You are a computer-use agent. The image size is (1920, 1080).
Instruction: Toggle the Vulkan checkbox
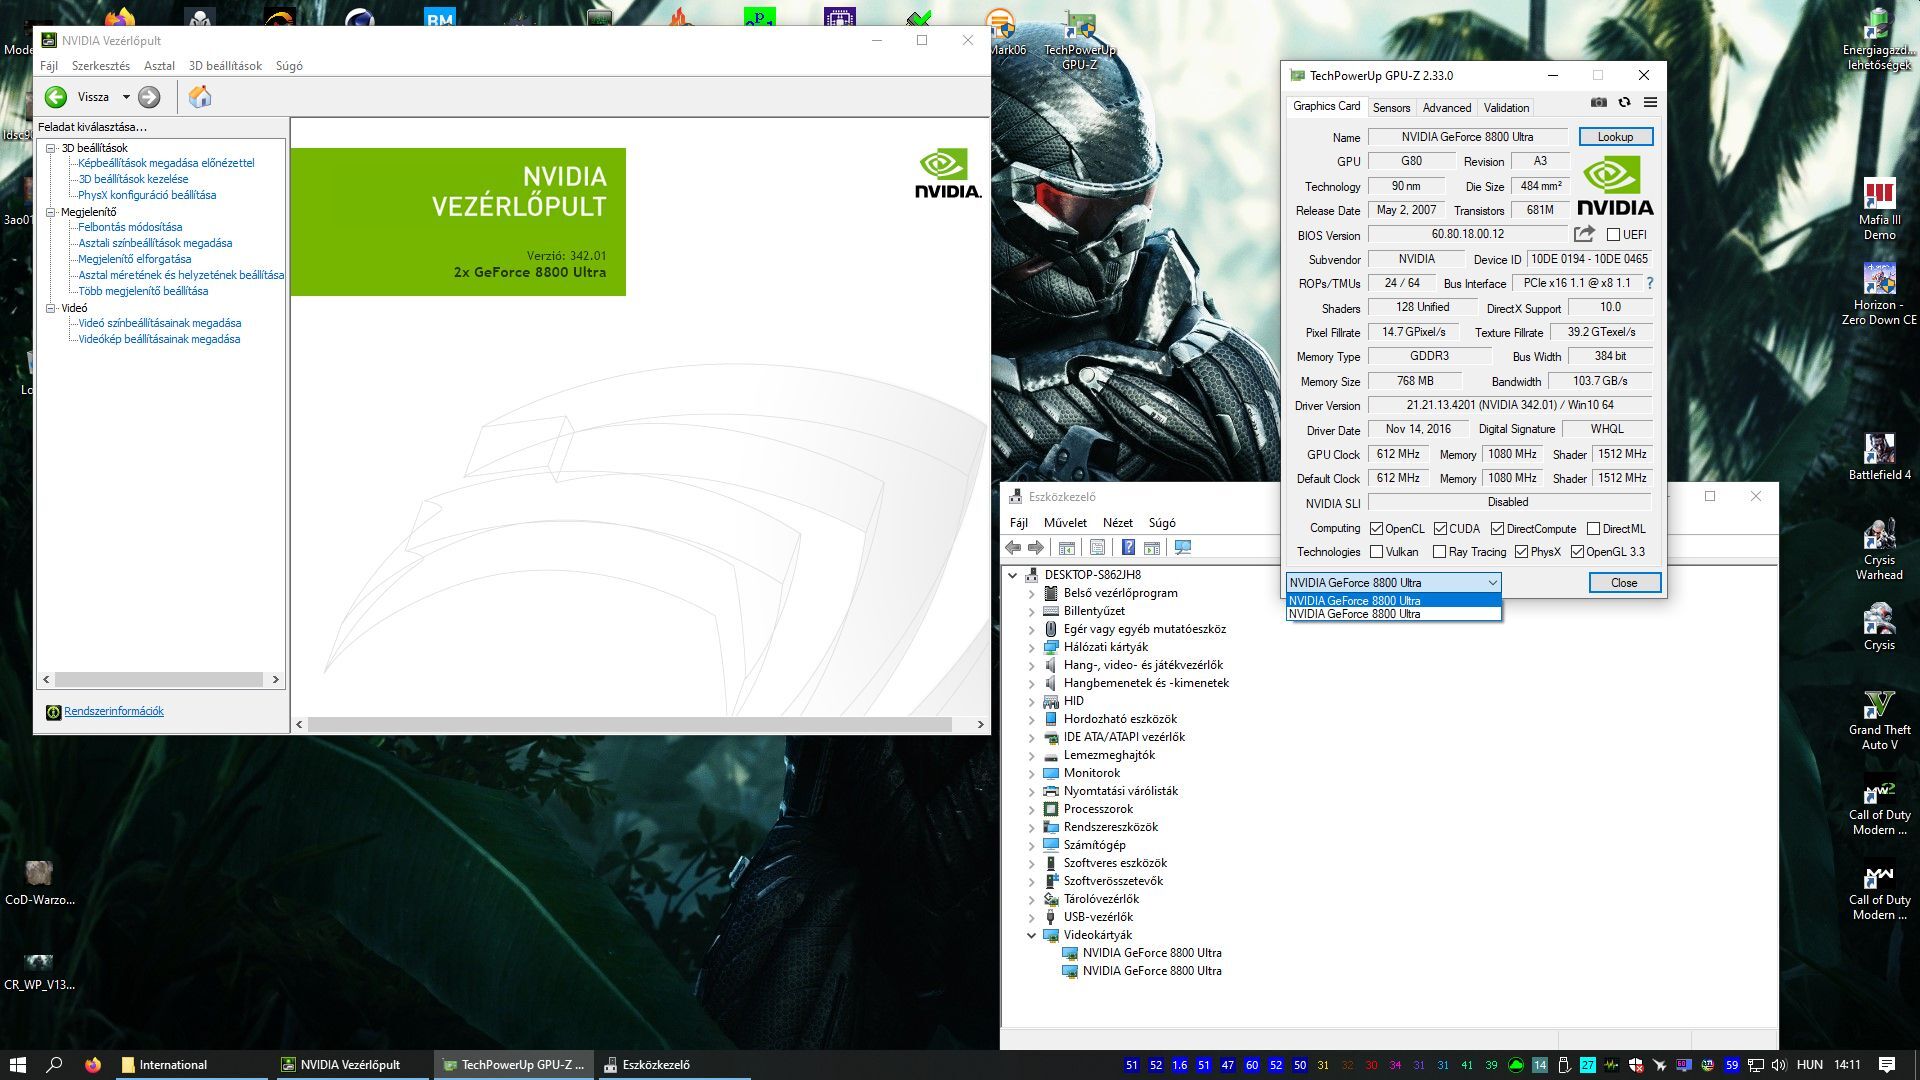tap(1377, 552)
